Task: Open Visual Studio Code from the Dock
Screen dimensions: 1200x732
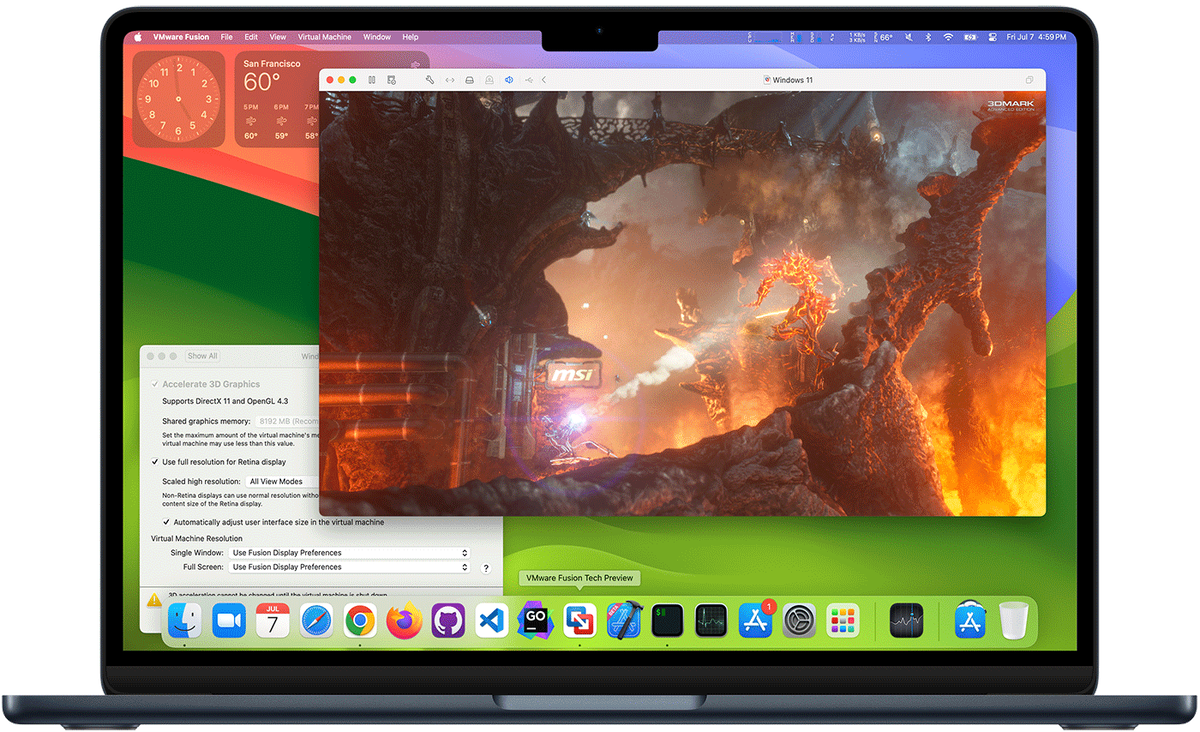Action: point(491,621)
